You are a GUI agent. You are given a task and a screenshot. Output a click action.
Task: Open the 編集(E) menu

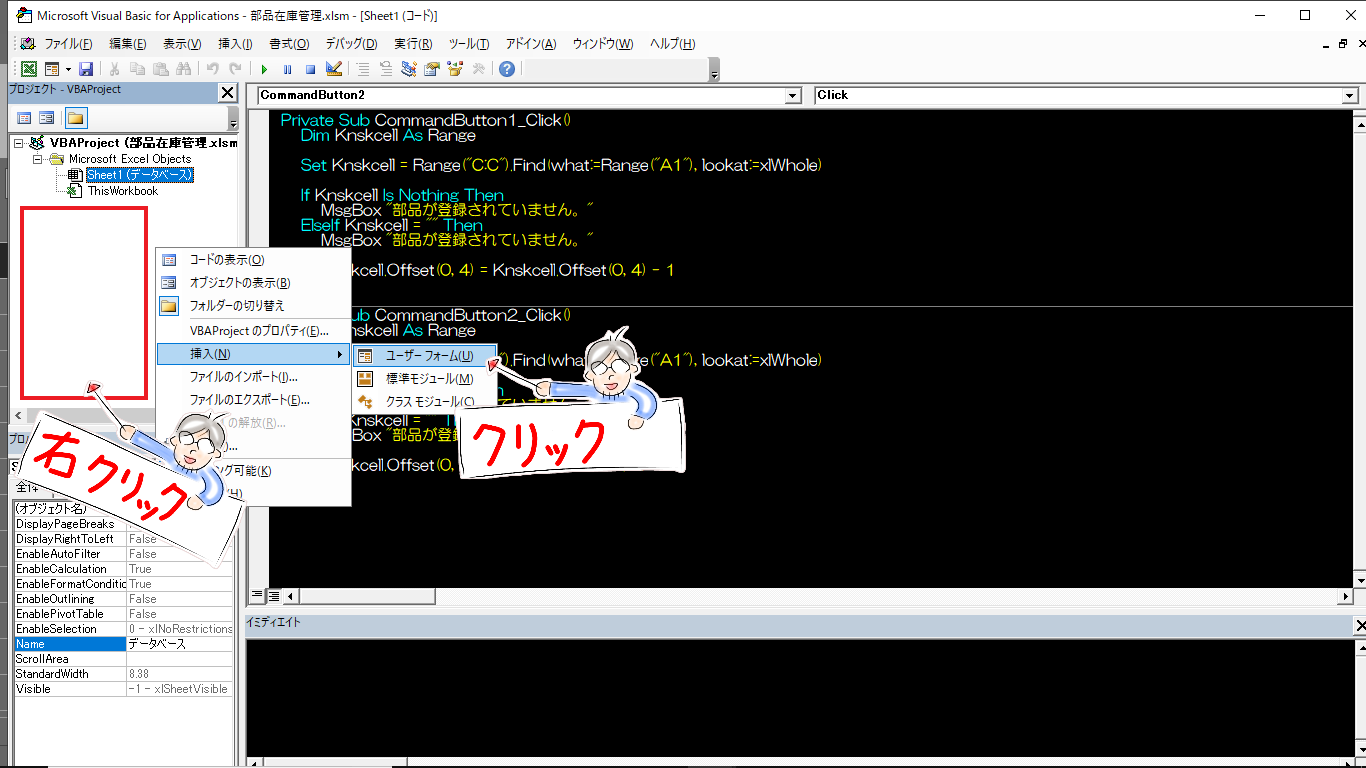(127, 44)
